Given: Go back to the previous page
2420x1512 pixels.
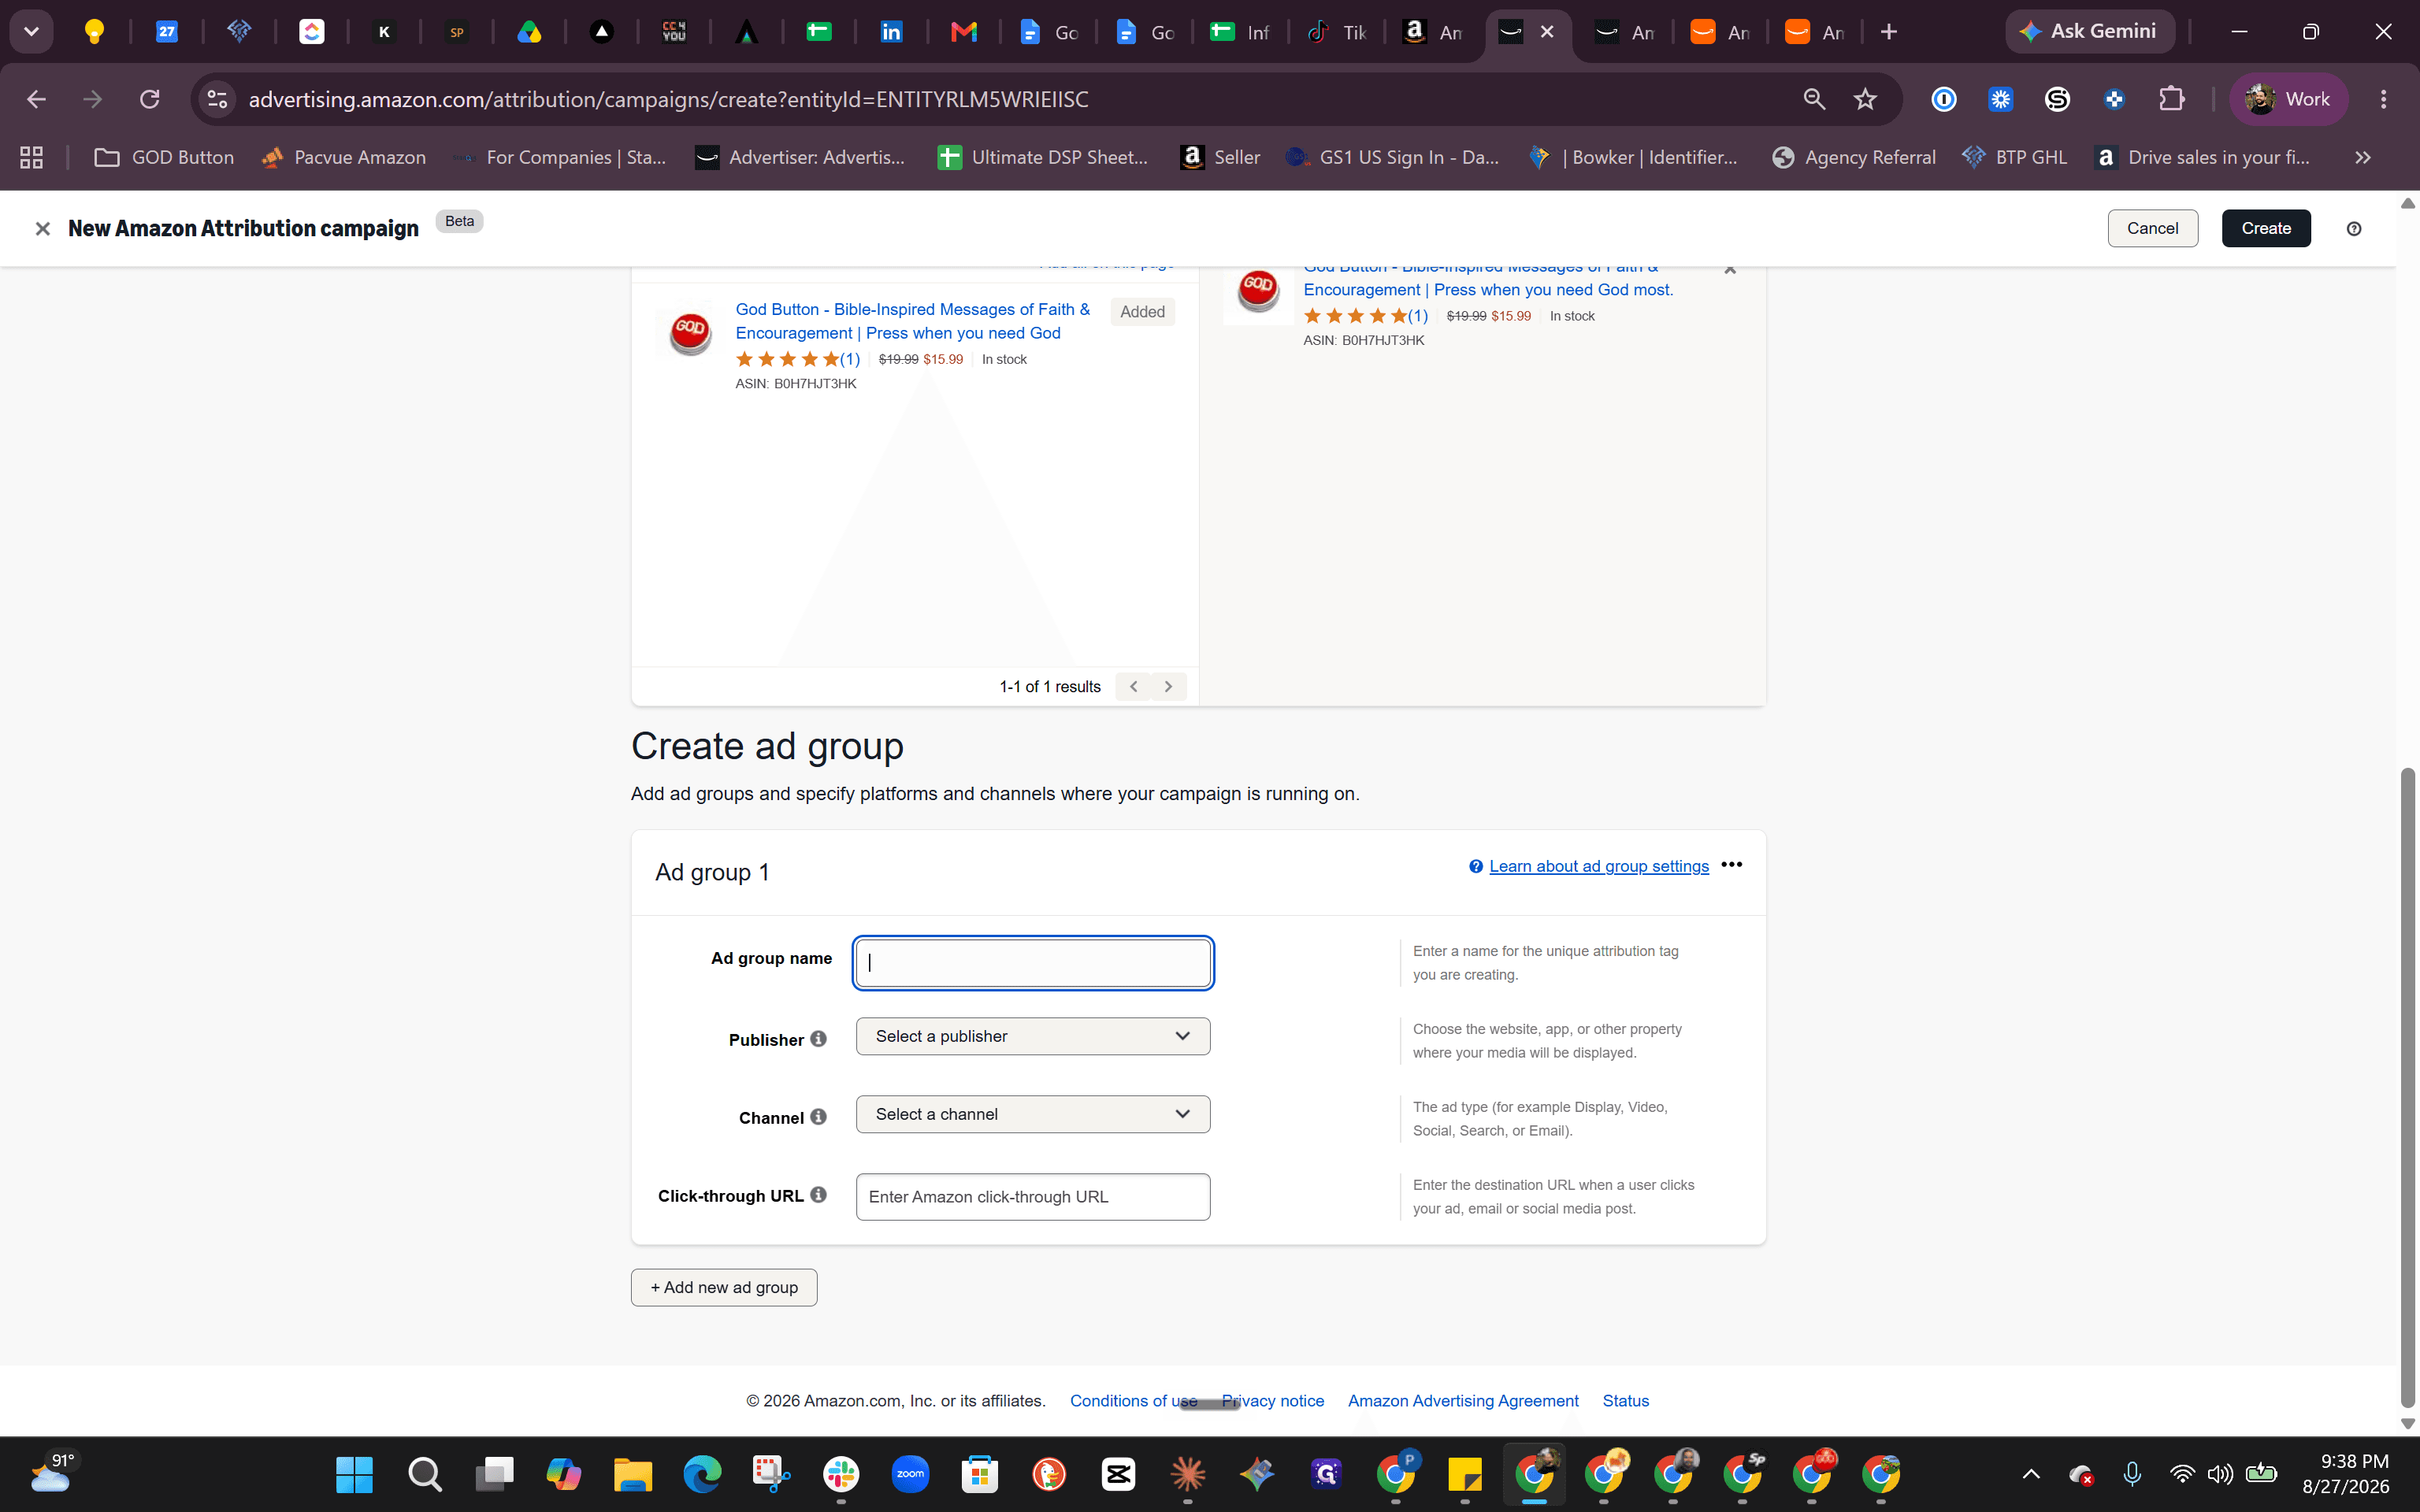Looking at the screenshot, I should pos(36,99).
